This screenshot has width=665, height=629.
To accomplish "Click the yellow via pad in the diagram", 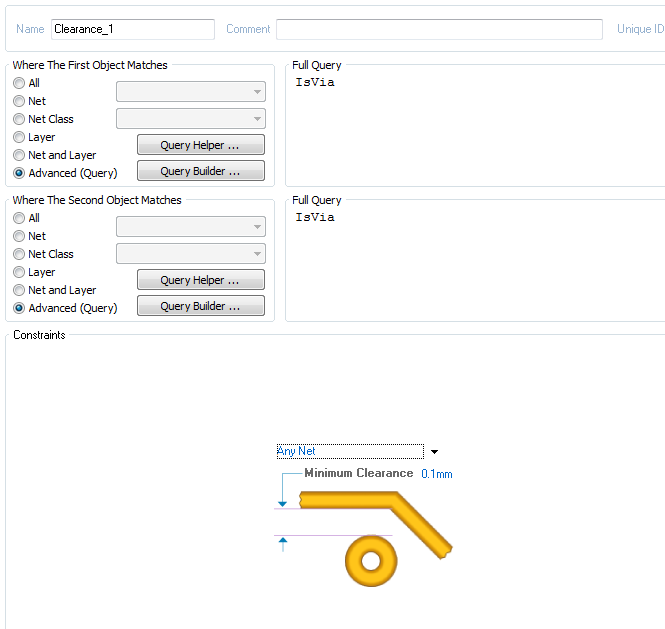I will (x=371, y=561).
